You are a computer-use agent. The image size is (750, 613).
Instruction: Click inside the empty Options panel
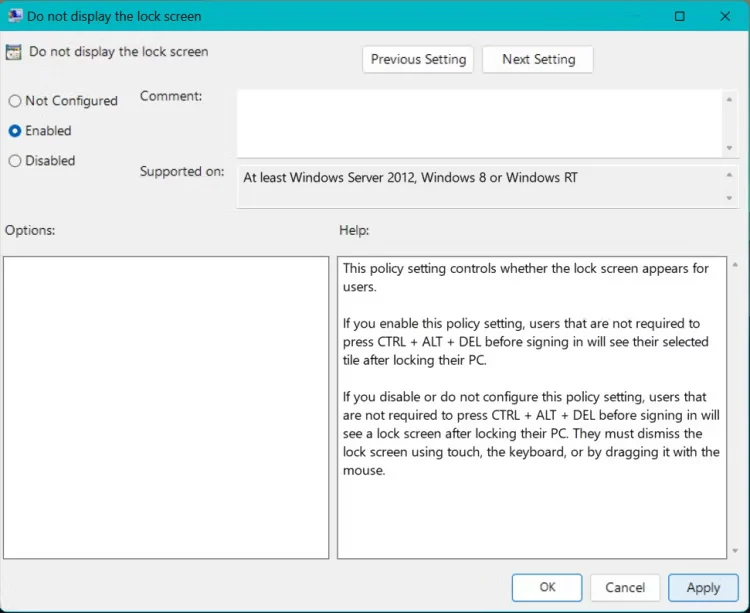(166, 407)
